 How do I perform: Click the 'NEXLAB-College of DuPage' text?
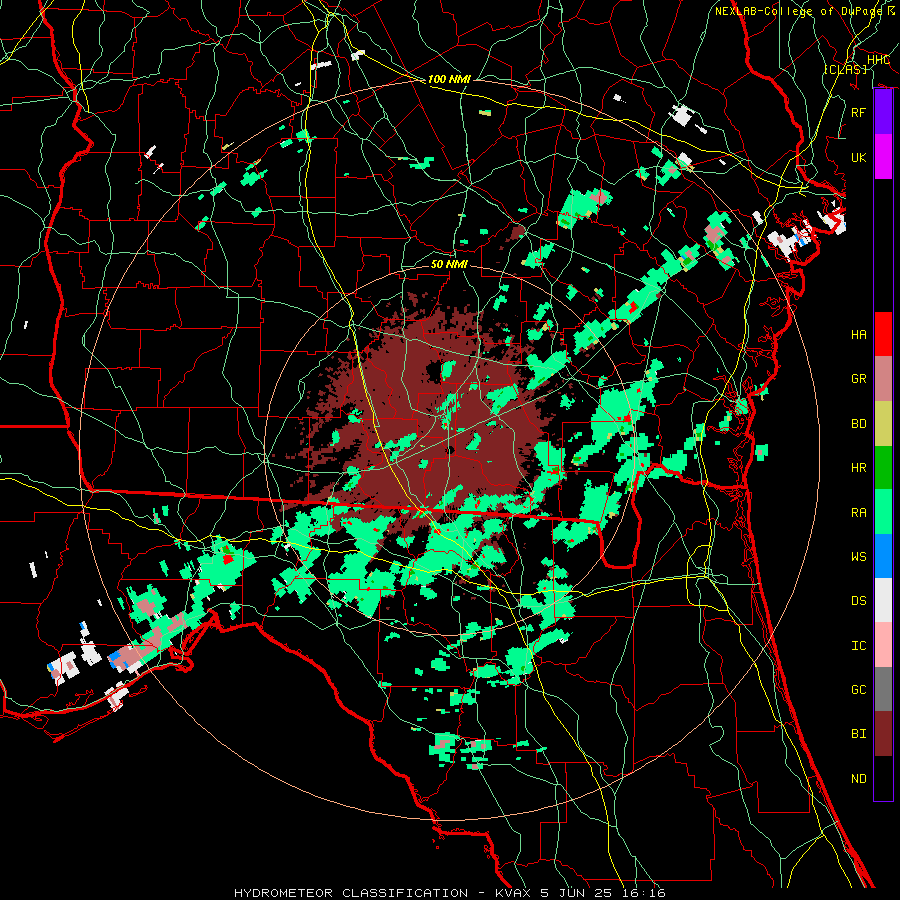click(800, 11)
